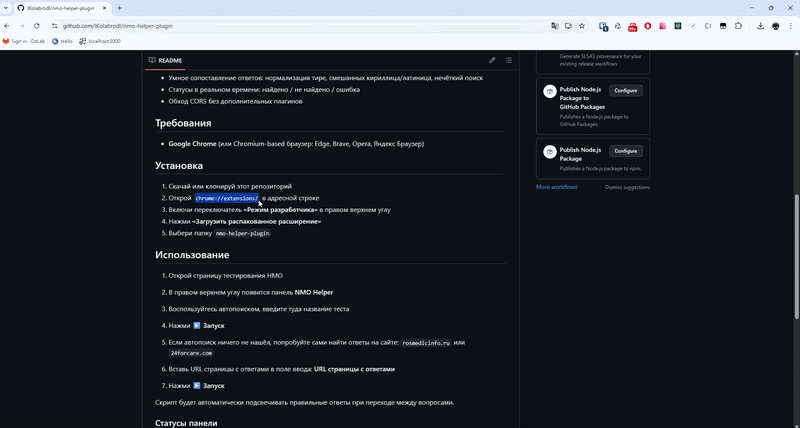Open the trello bookmark

click(x=62, y=41)
